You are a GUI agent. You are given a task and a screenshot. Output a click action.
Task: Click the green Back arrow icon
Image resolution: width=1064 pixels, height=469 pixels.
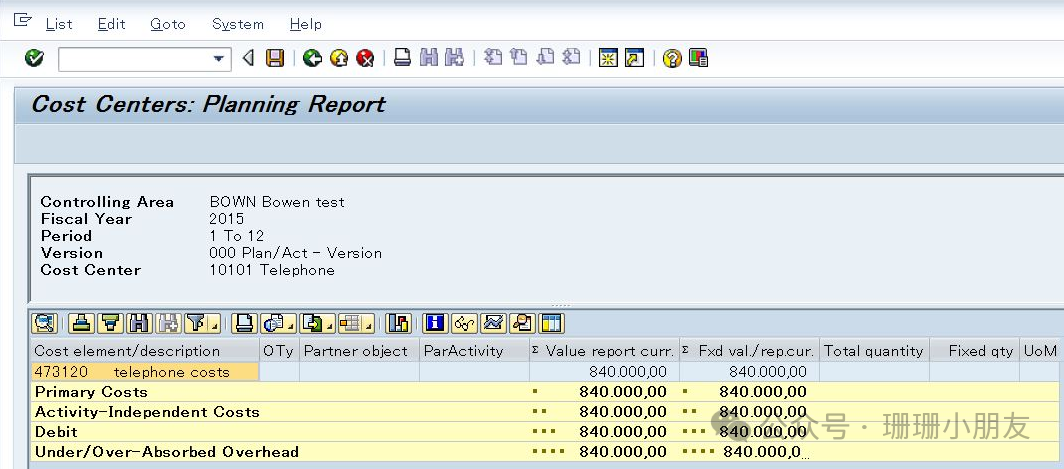coord(312,59)
